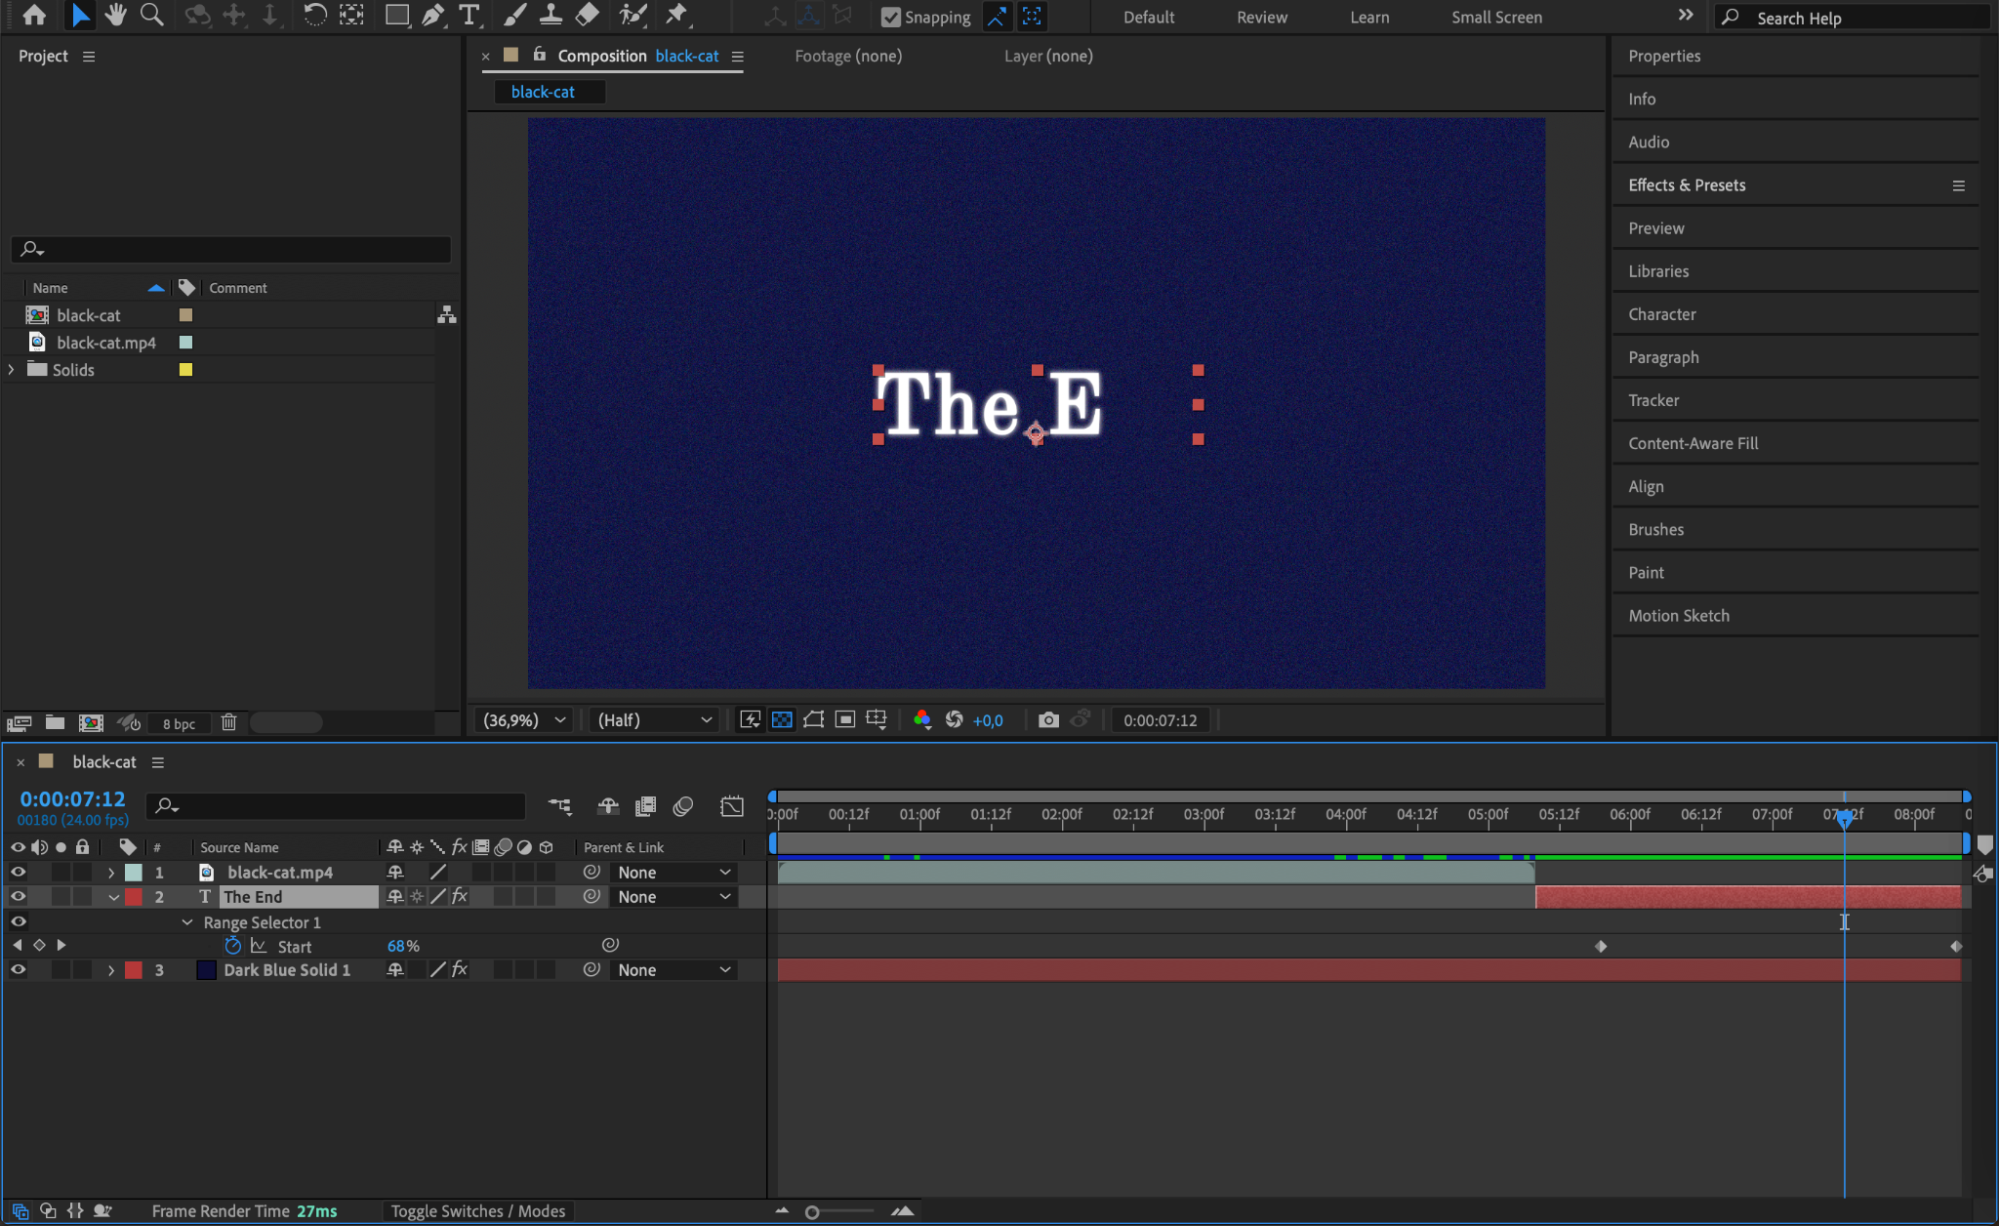Take snapshot with camera icon
Screen dimensions: 1999x1226
tap(1047, 720)
